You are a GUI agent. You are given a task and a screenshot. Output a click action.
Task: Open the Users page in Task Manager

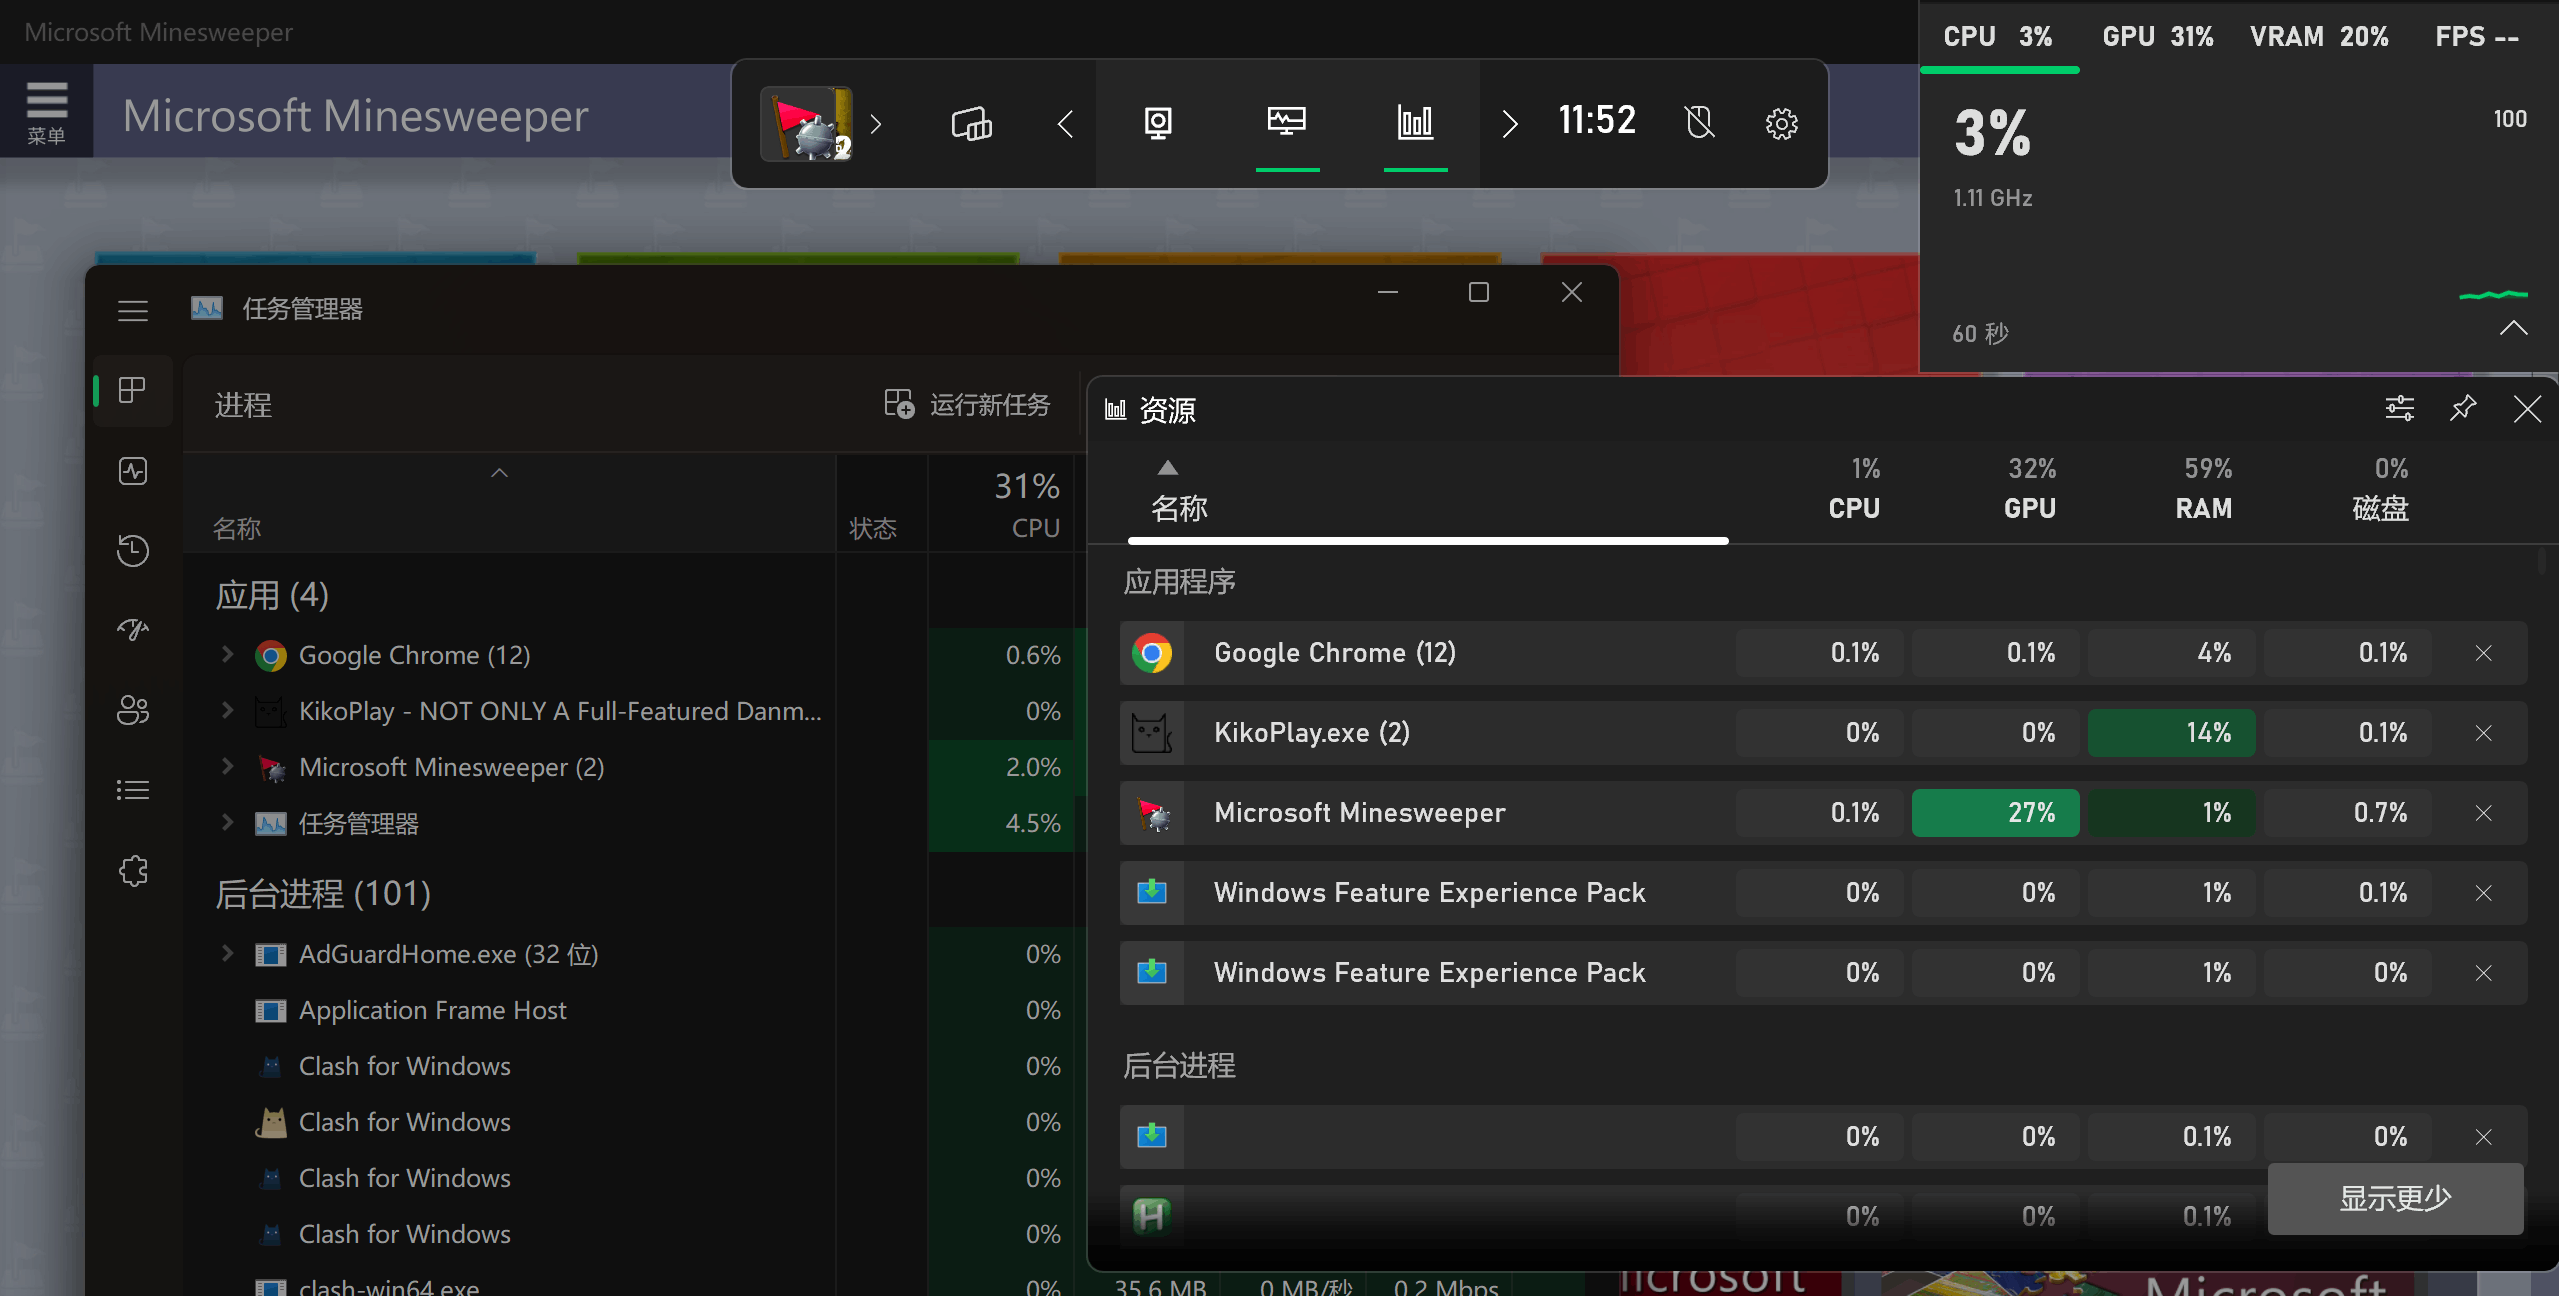pyautogui.click(x=133, y=710)
